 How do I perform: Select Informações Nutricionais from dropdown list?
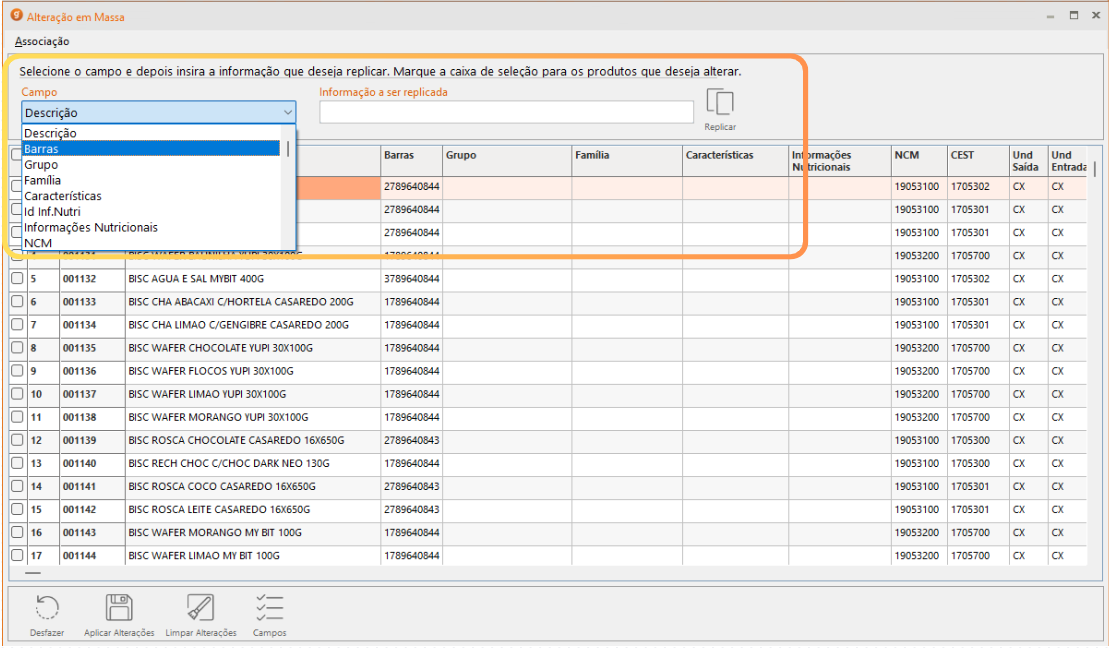tap(150, 228)
